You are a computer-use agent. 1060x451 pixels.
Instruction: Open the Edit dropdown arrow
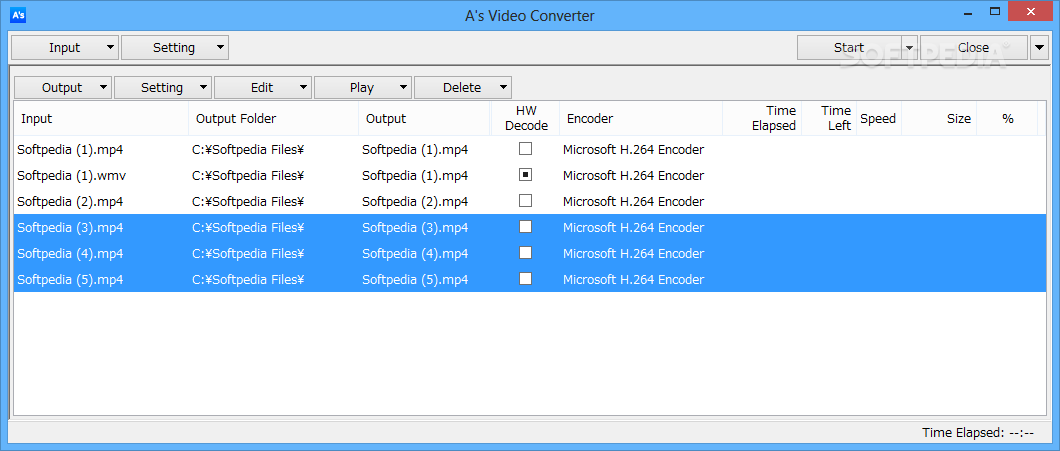(302, 87)
